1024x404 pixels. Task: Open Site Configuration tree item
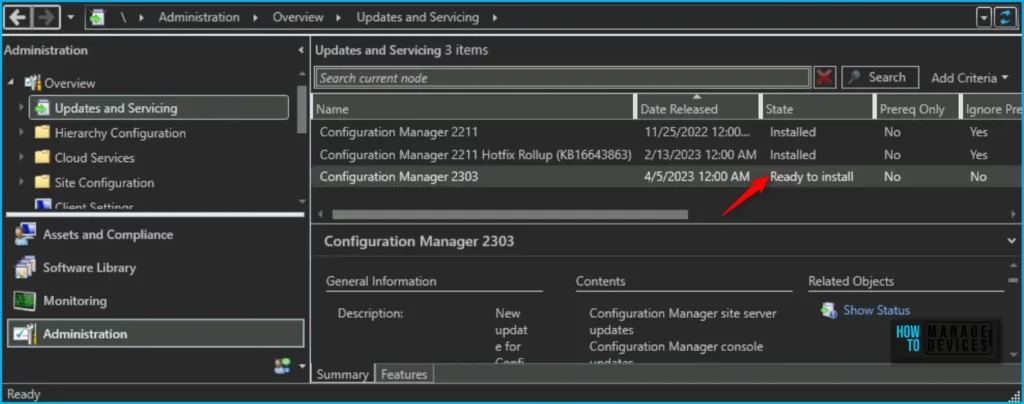[x=104, y=182]
